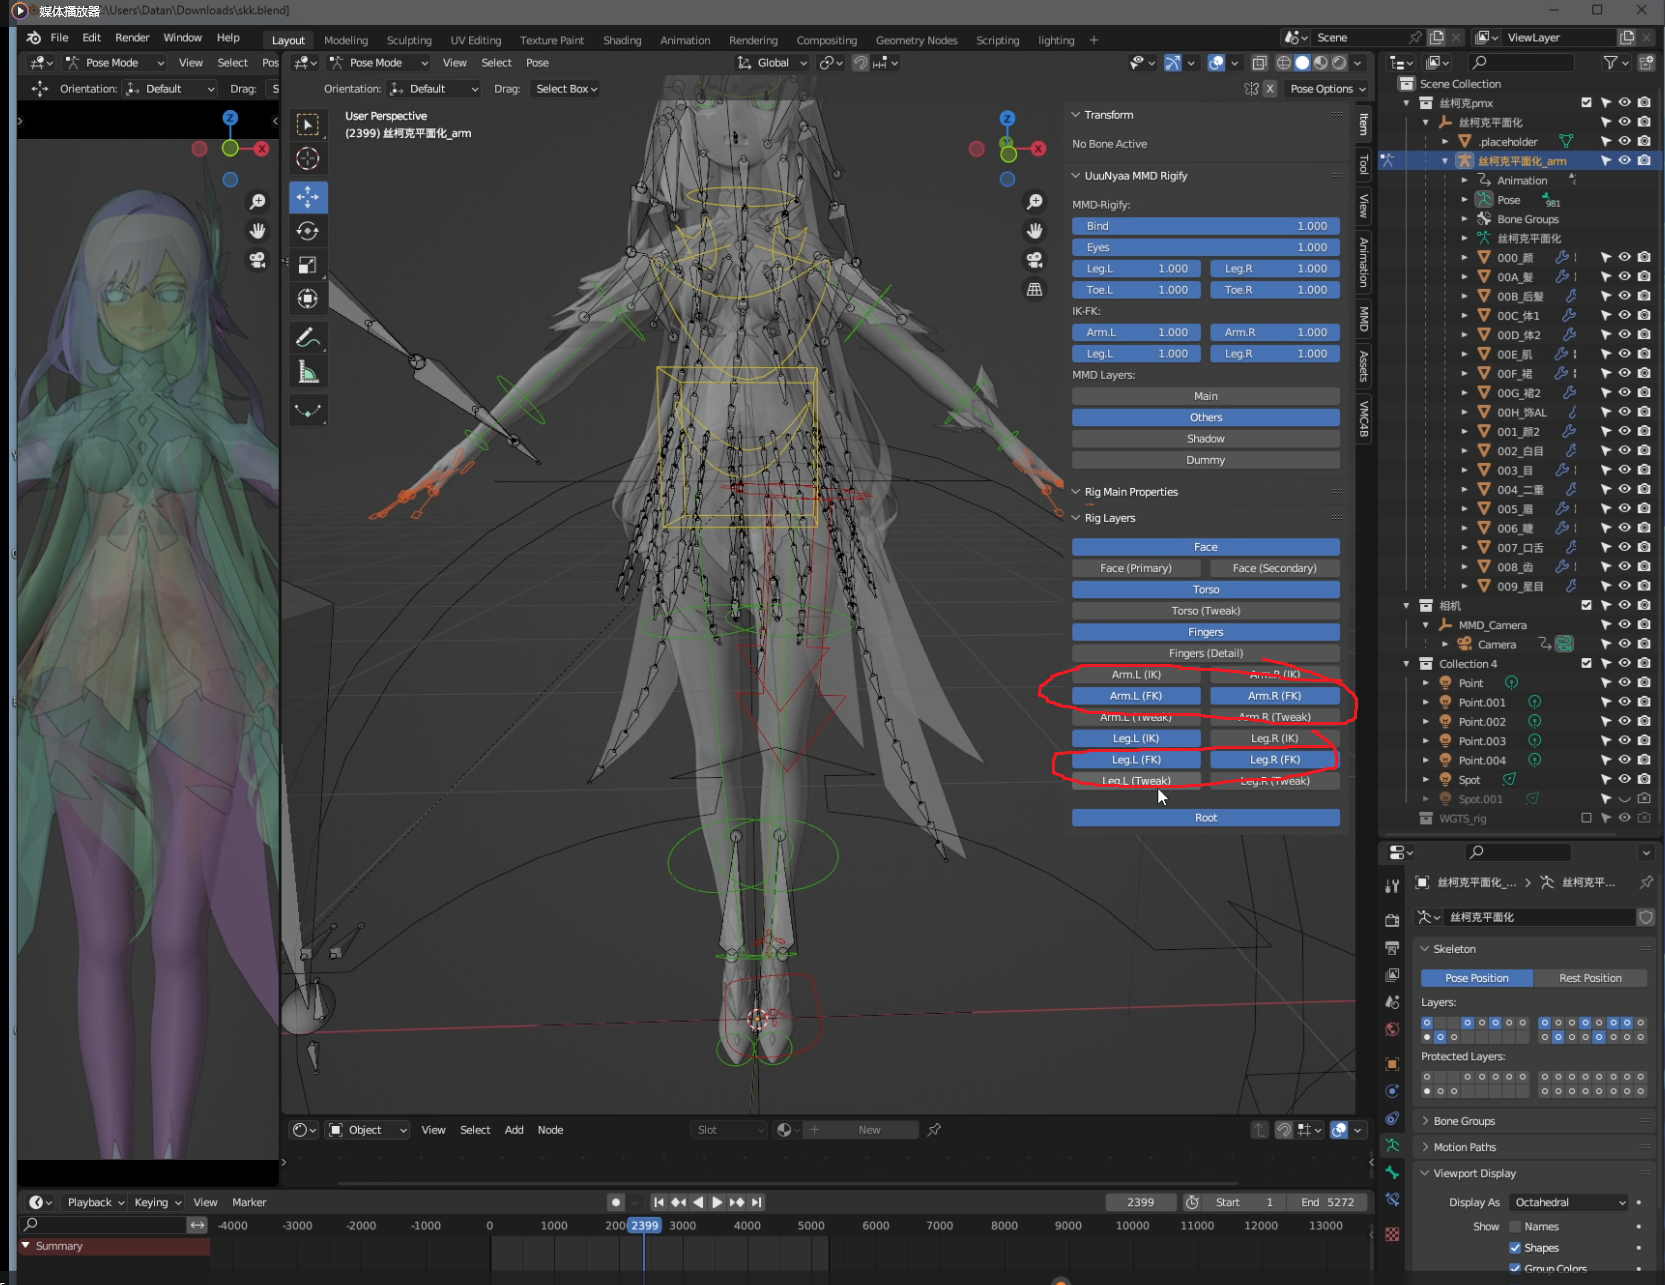
Task: Select the Scale tool icon
Action: pyautogui.click(x=308, y=265)
